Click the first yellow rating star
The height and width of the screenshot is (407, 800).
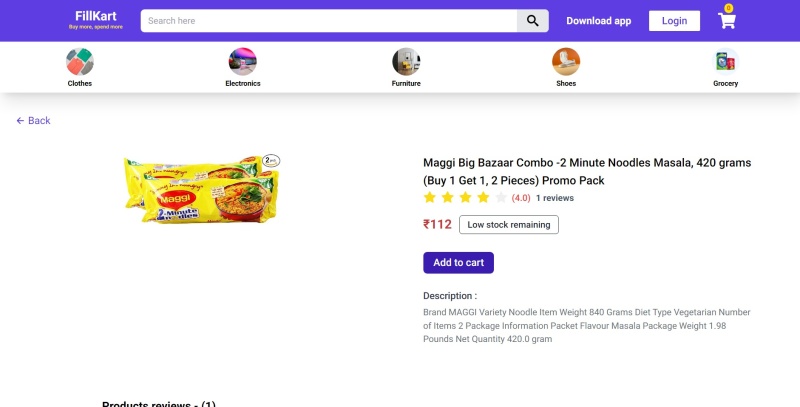(x=430, y=197)
